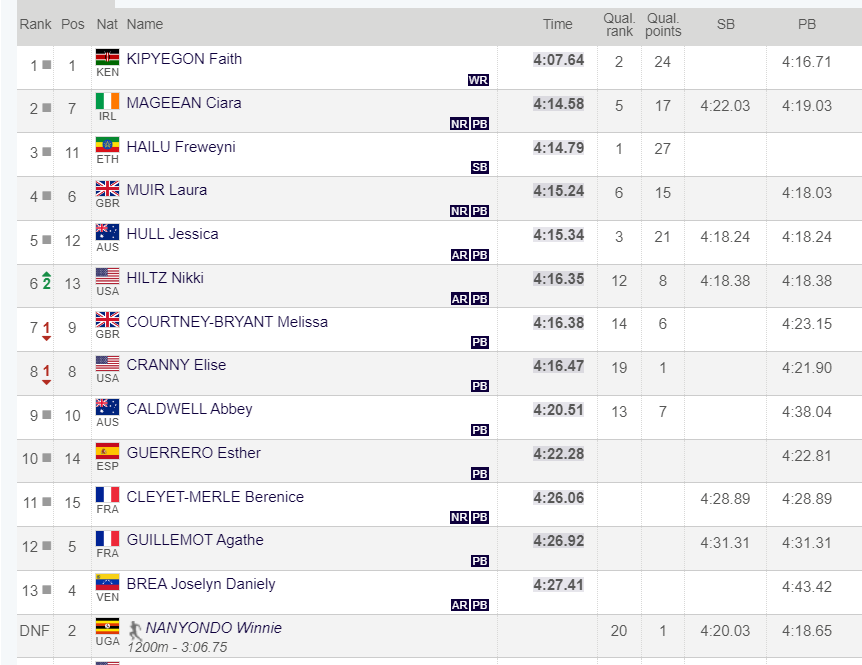The height and width of the screenshot is (665, 862).
Task: Click PB badge in GUERRERO Esther row
Action: [479, 474]
